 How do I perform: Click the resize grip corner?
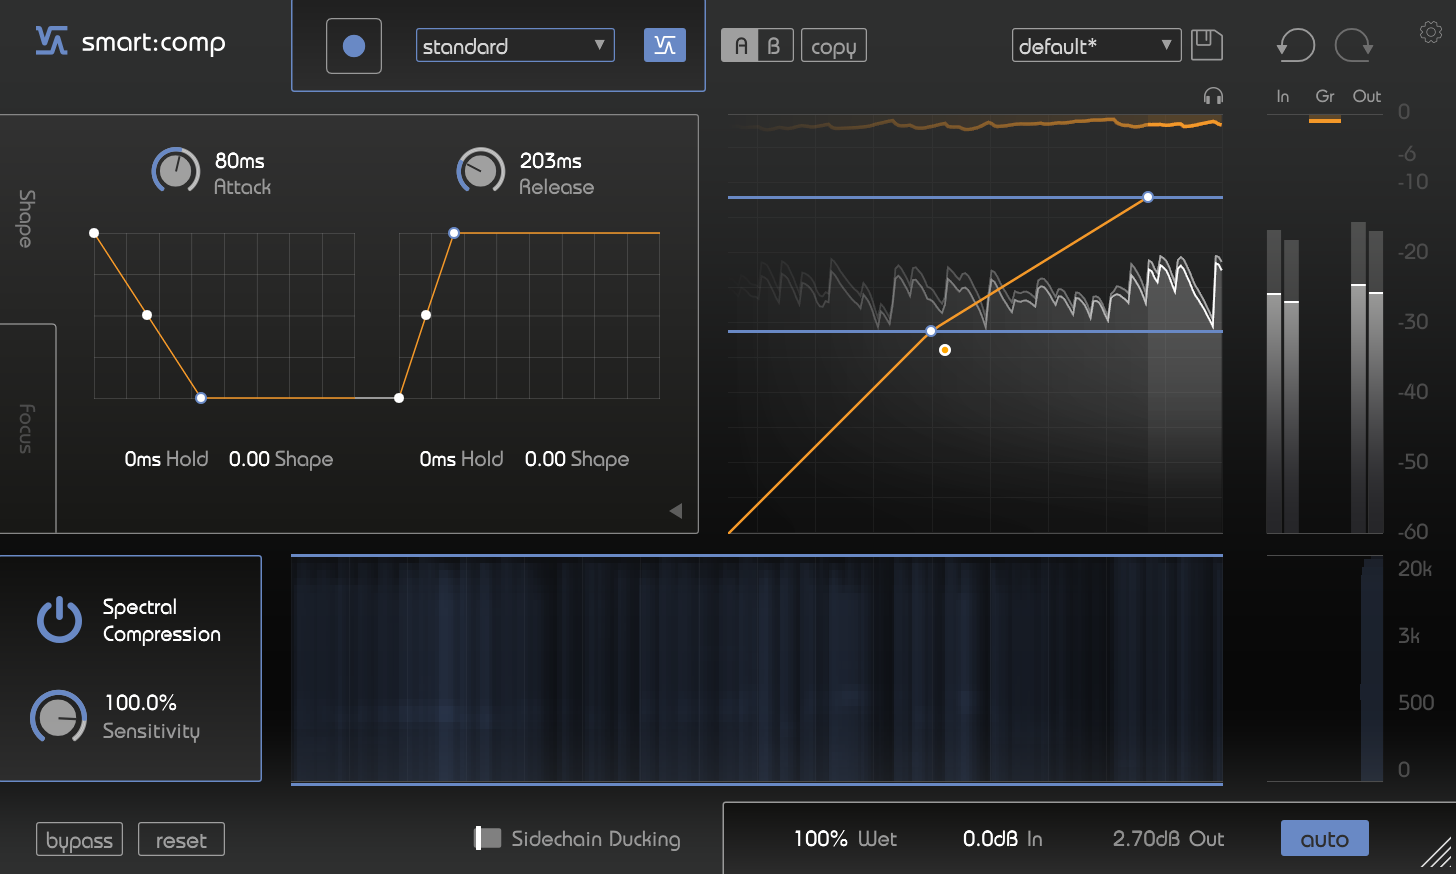pyautogui.click(x=1437, y=852)
